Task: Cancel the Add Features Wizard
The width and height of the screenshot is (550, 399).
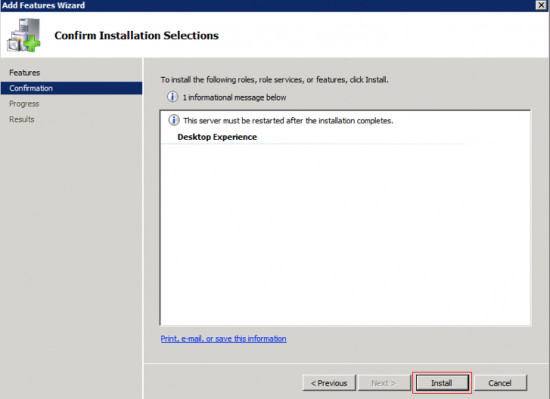Action: (x=500, y=383)
